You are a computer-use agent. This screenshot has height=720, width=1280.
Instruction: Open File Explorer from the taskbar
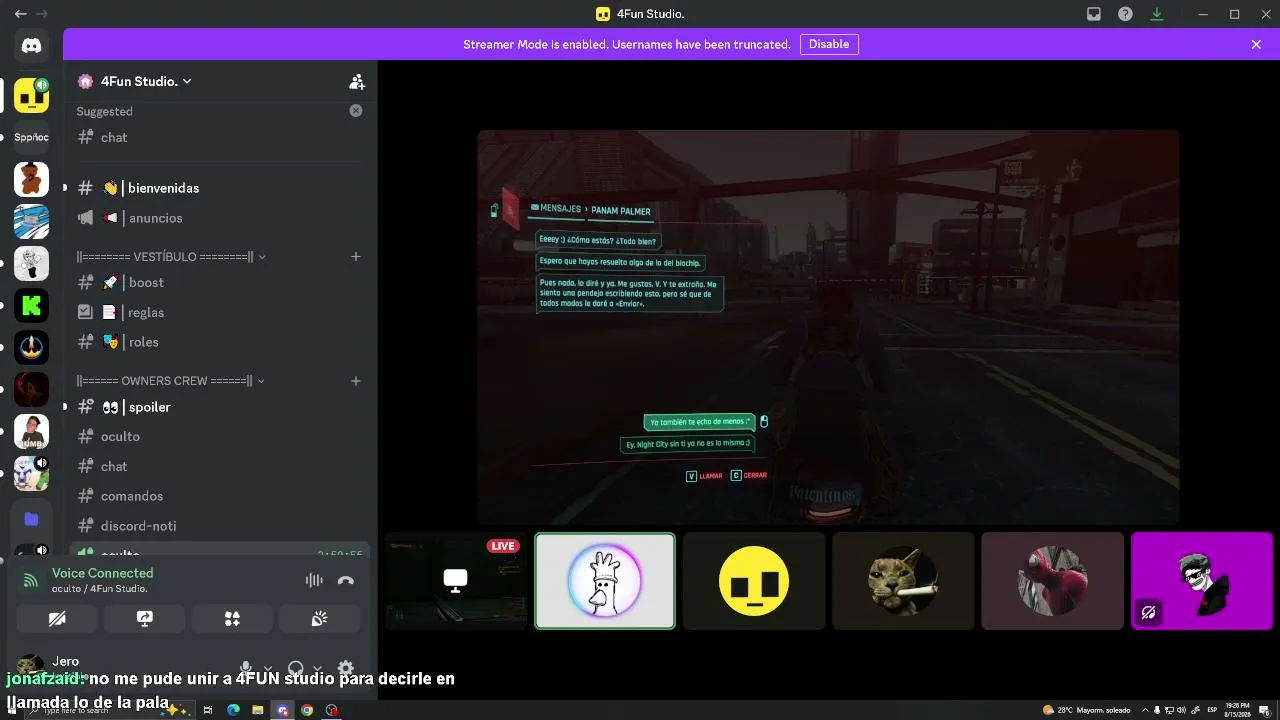click(258, 710)
